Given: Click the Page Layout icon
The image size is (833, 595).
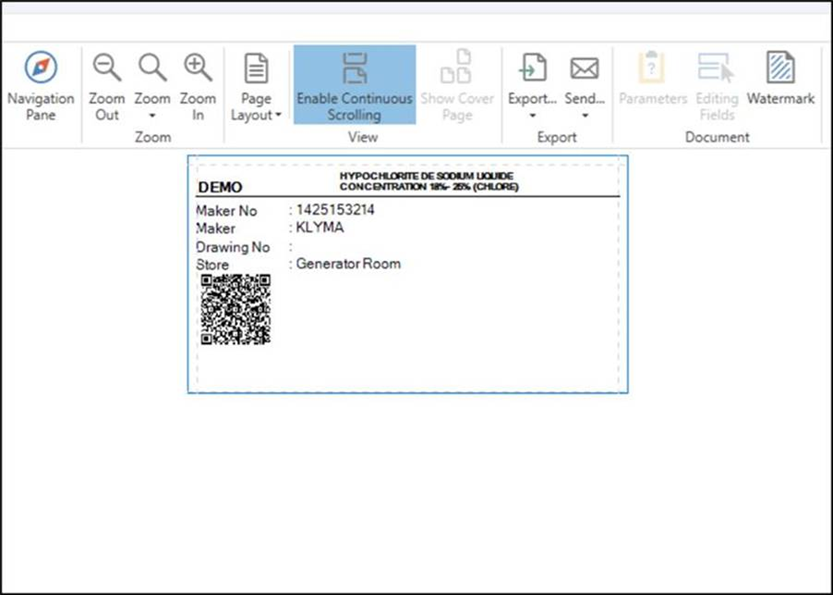Looking at the screenshot, I should 256,67.
